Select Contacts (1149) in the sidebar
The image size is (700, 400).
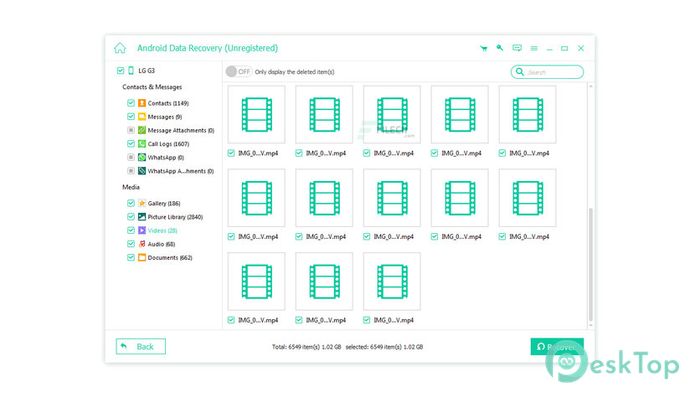coord(168,103)
